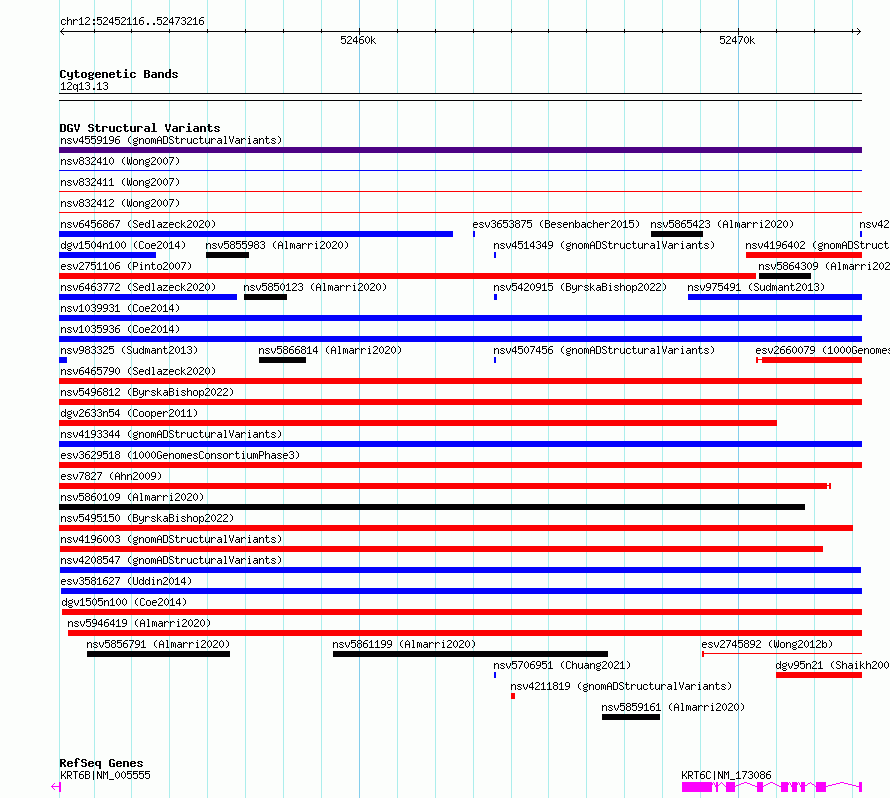Select the nsv5706951 (Chuang2021) label
Viewport: 890px width, 798px height.
click(x=562, y=665)
